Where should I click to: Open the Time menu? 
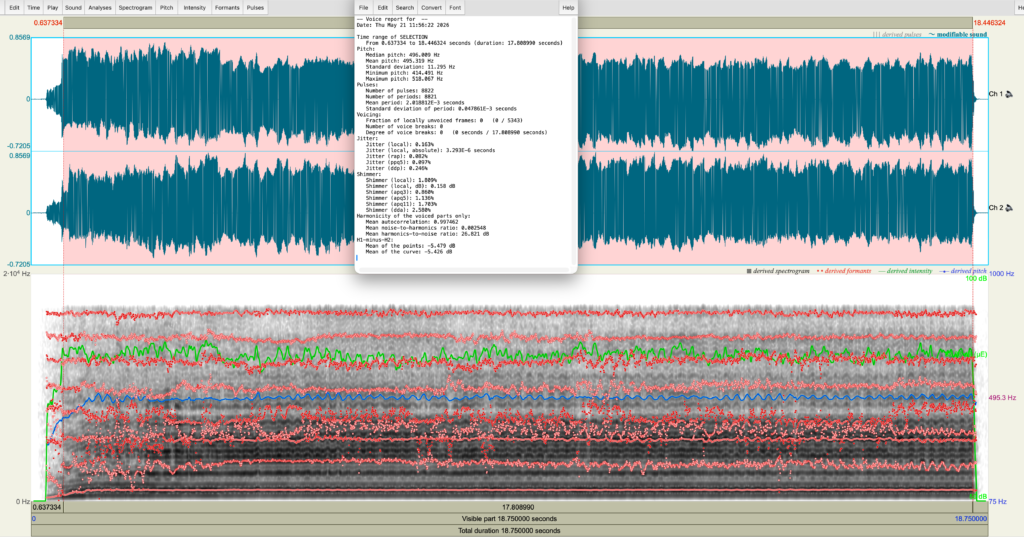[x=33, y=8]
